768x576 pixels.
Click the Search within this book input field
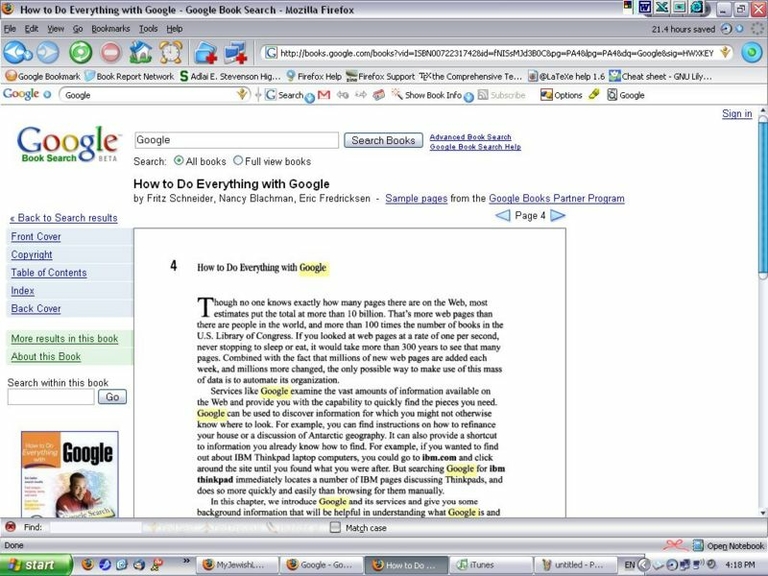(x=50, y=397)
